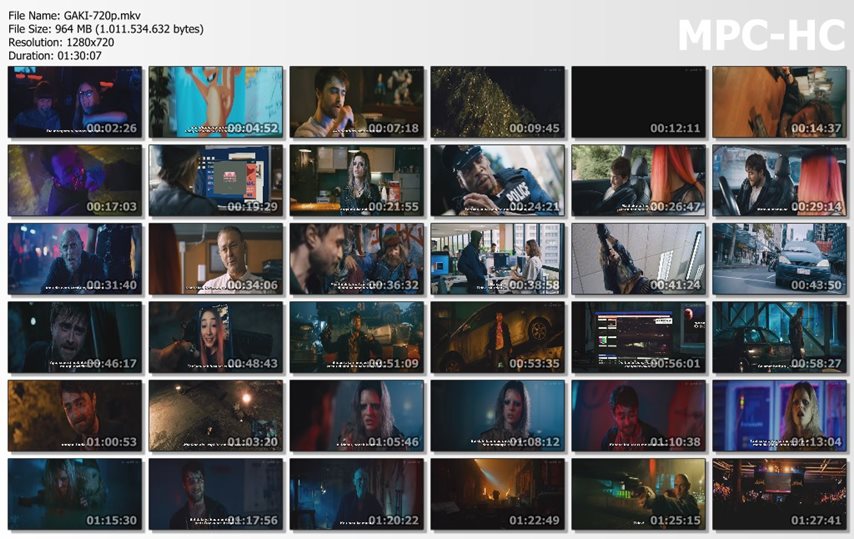The width and height of the screenshot is (854, 539).
Task: Select the gunman frame at 01:25:15
Action: point(639,494)
